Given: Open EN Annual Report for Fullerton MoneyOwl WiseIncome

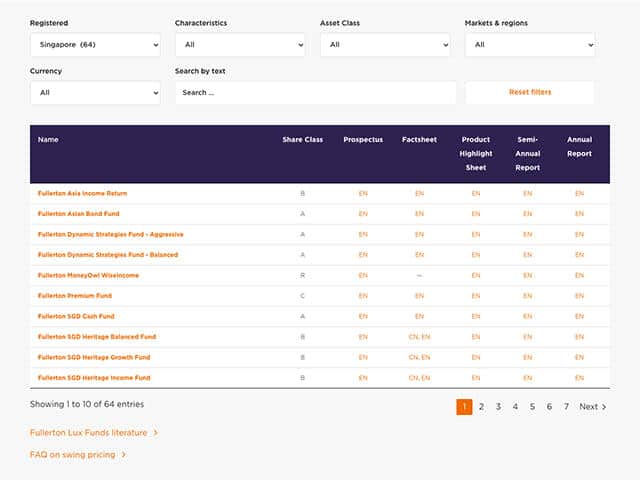Looking at the screenshot, I should tap(579, 276).
